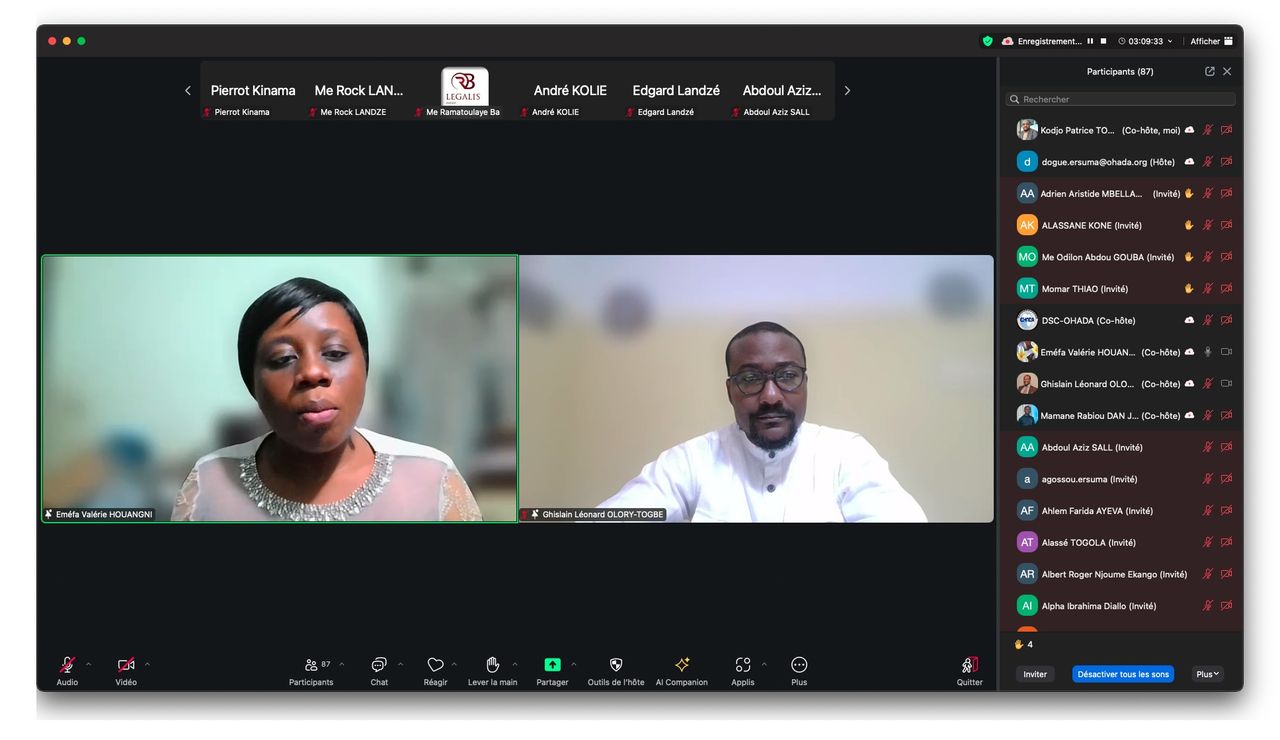Click Kodjo Patrice's muted microphone icon
The height and width of the screenshot is (740, 1280).
pos(1208,130)
